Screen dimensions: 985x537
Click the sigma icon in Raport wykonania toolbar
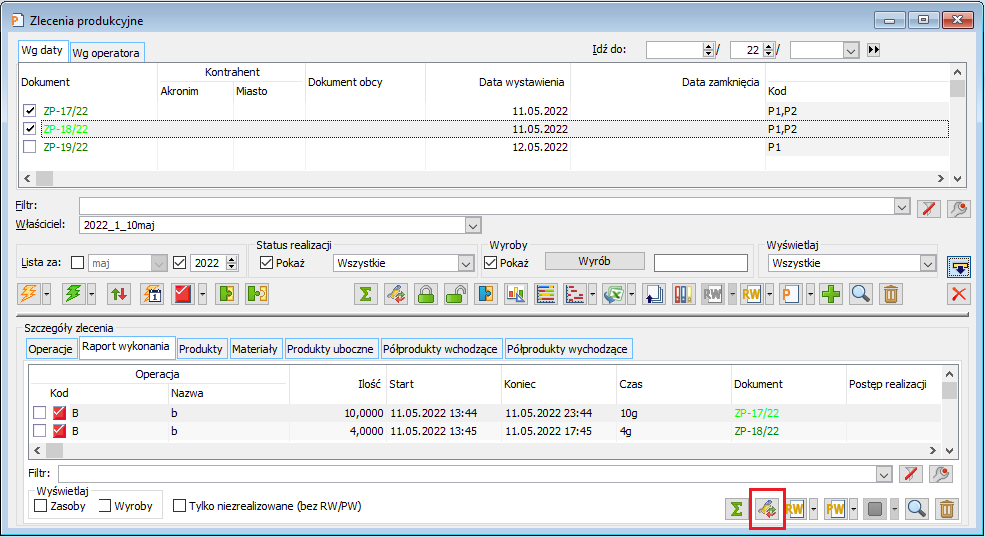737,509
